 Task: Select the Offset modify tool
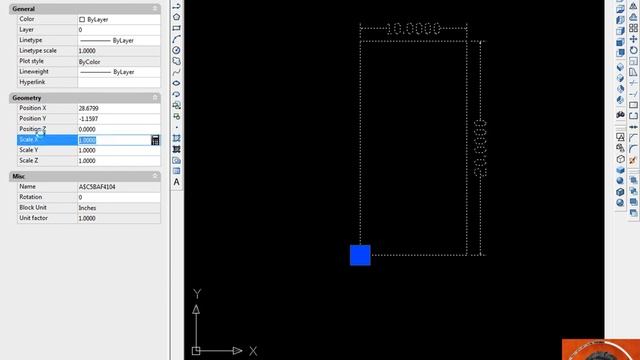pos(633,17)
